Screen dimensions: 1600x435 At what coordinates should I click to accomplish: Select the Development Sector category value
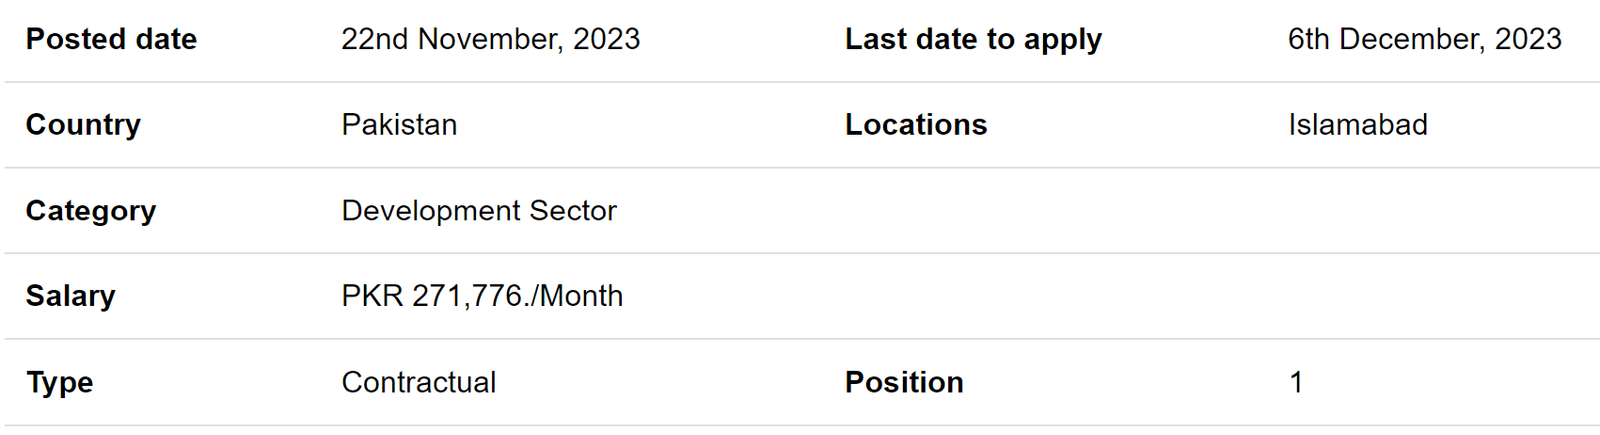[x=479, y=211]
